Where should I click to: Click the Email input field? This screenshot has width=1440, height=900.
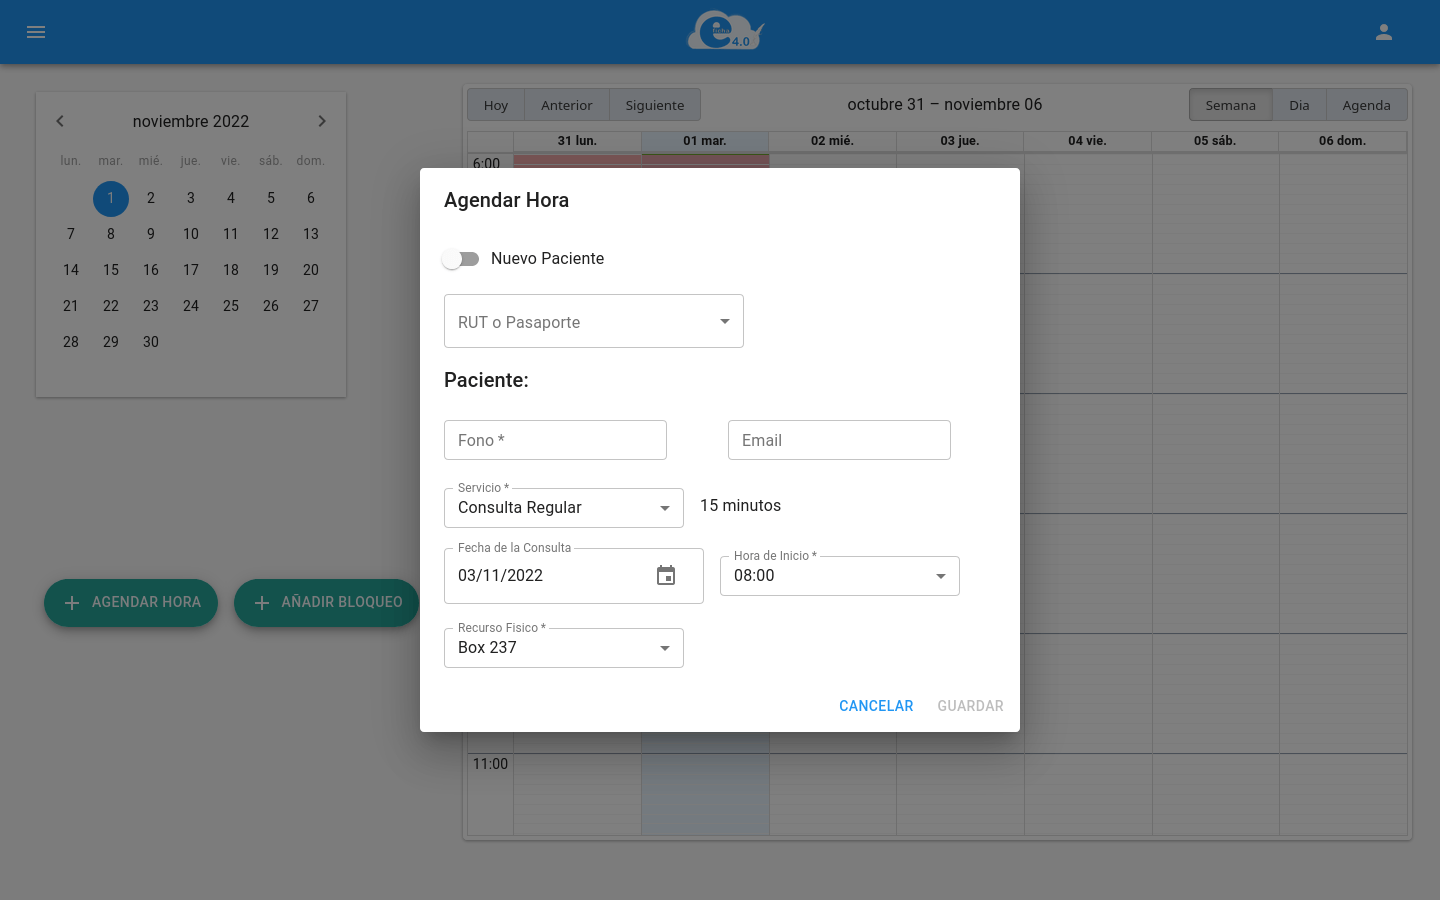(x=839, y=440)
